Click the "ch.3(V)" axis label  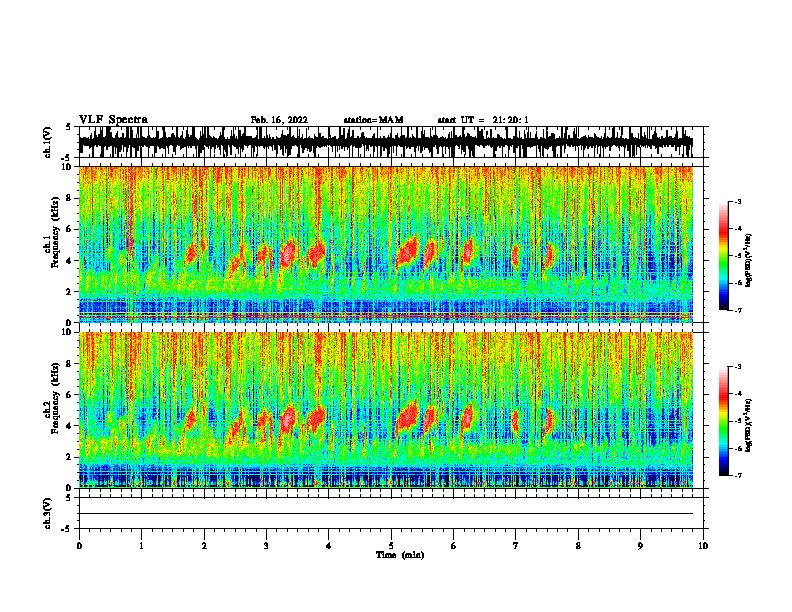pyautogui.click(x=48, y=514)
